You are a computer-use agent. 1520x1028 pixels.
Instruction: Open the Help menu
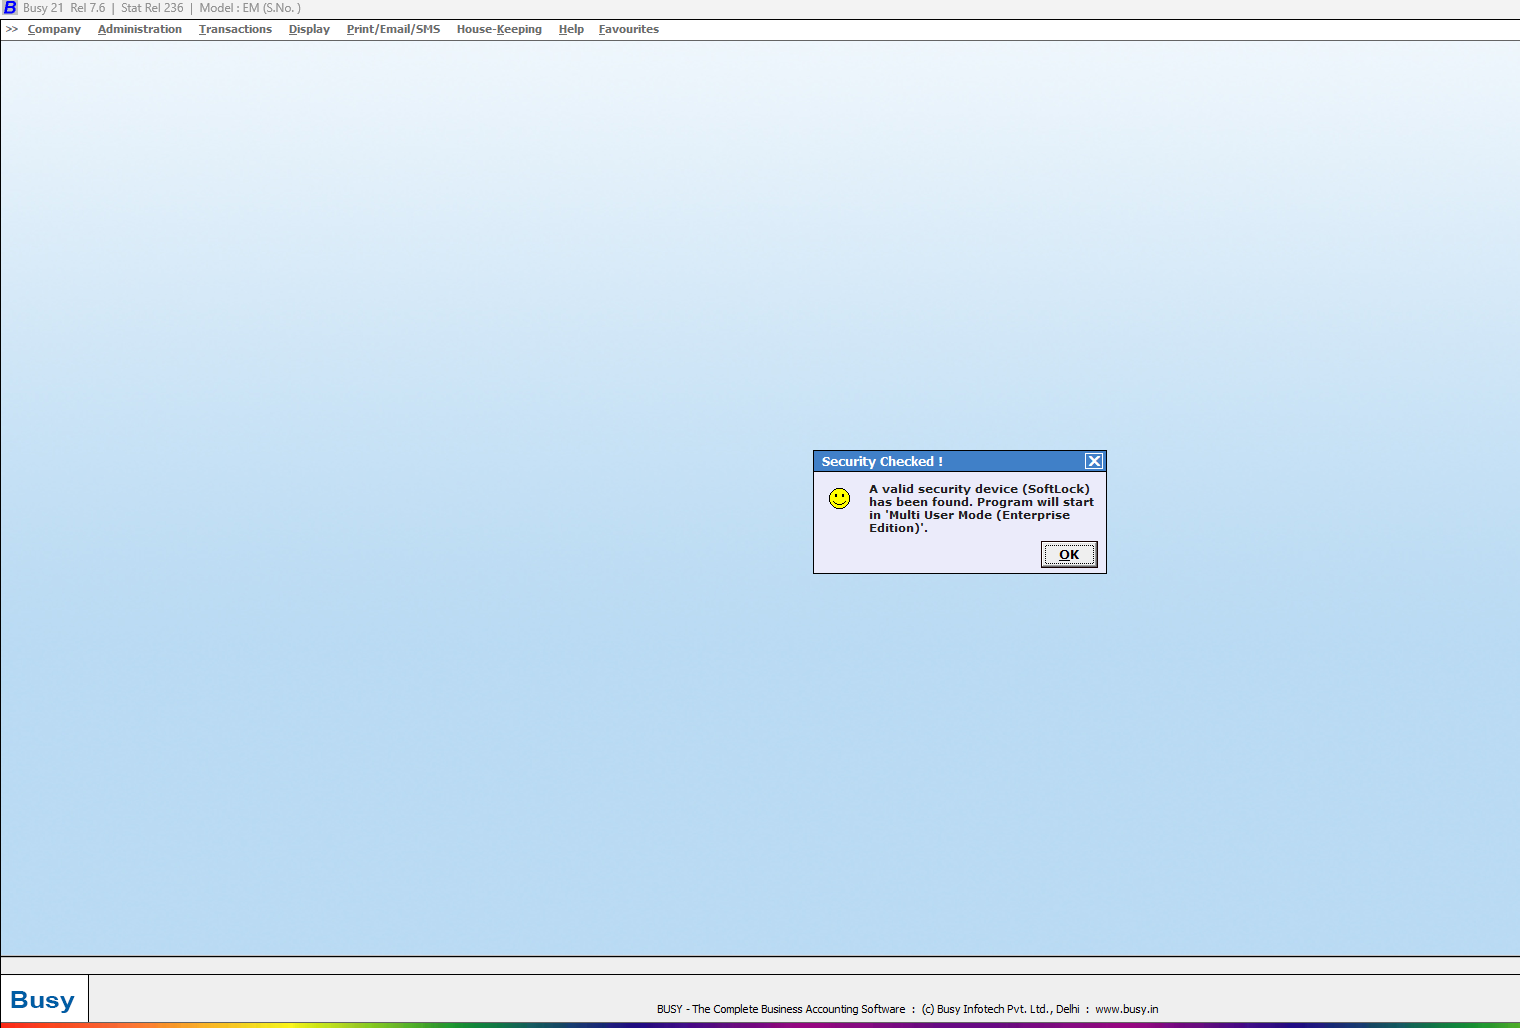[571, 29]
